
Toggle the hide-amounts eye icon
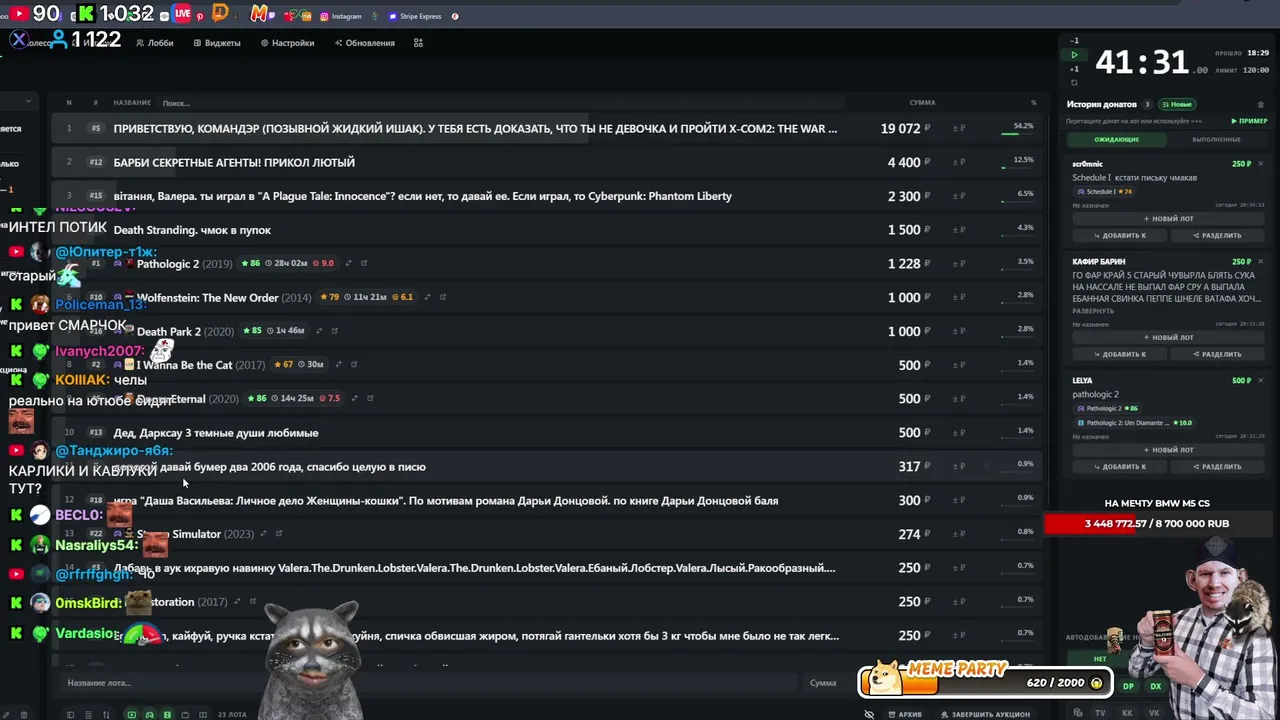(x=869, y=715)
